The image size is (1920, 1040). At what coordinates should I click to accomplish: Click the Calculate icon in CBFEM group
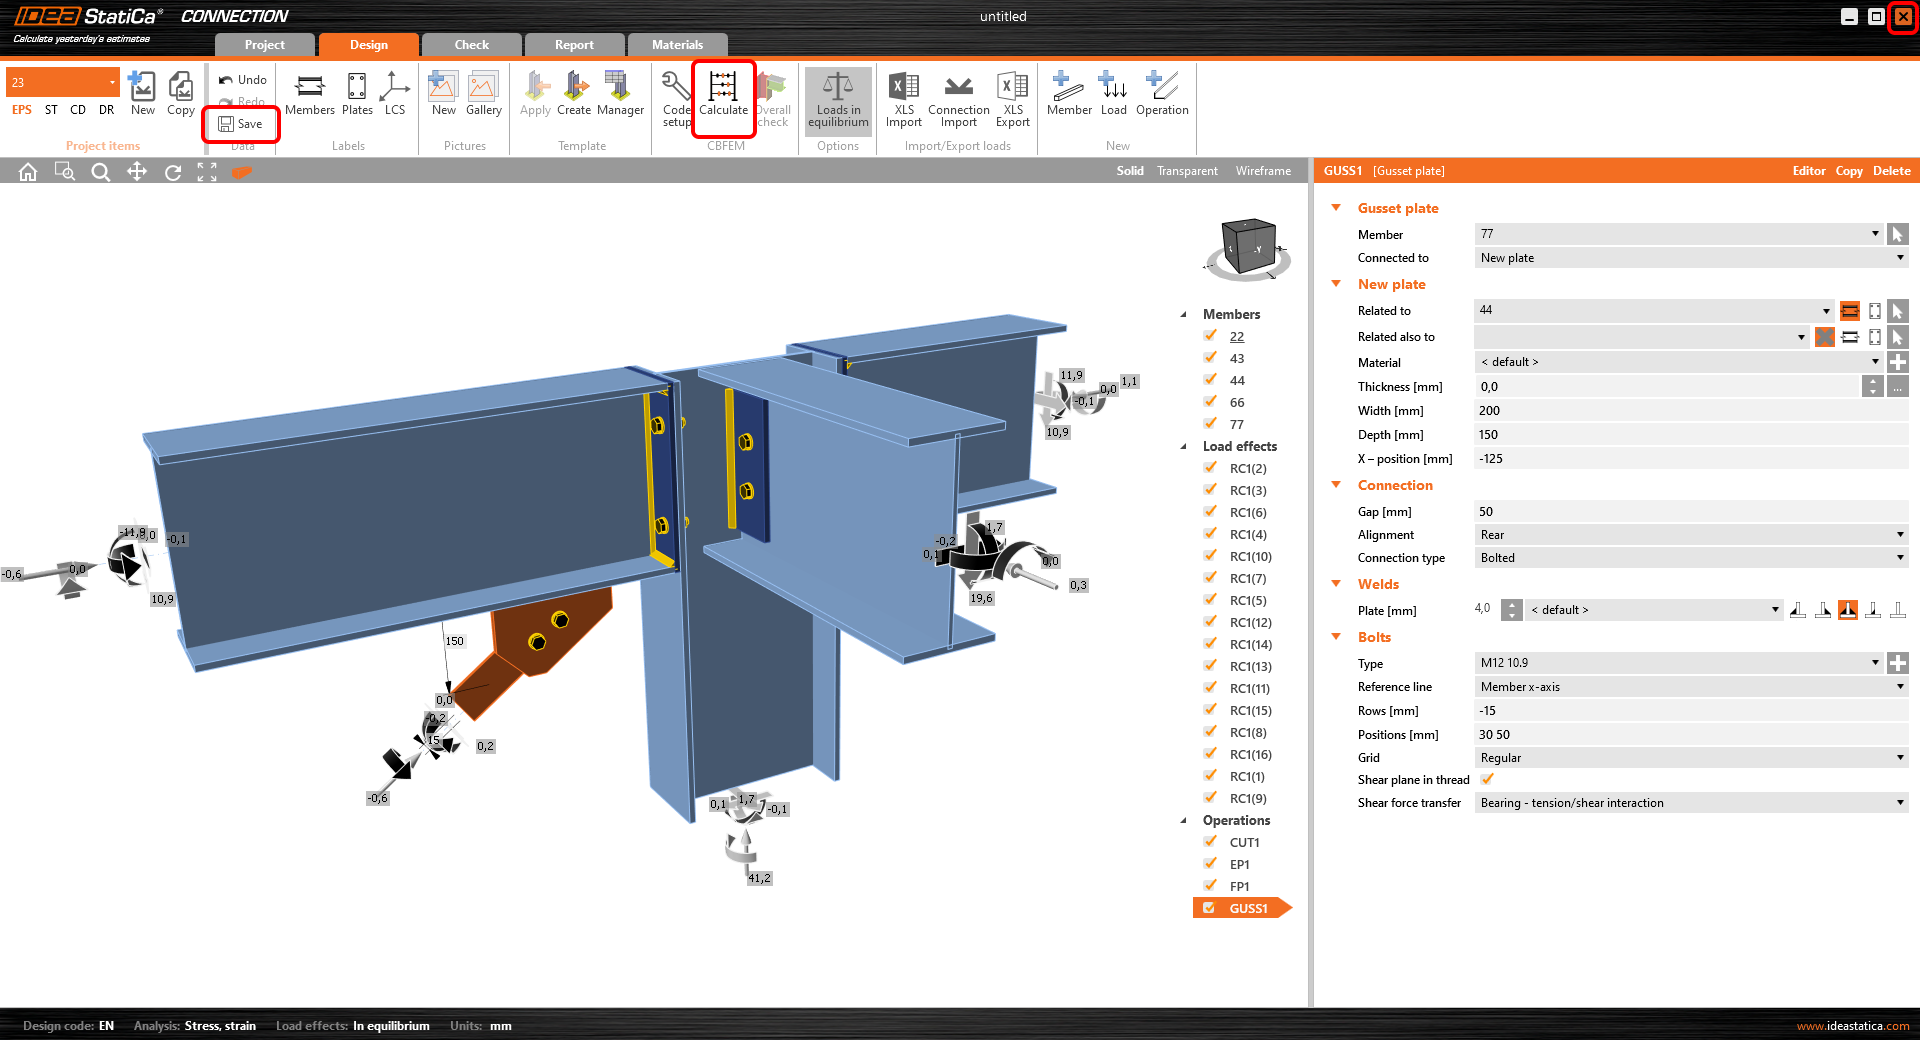(x=723, y=95)
